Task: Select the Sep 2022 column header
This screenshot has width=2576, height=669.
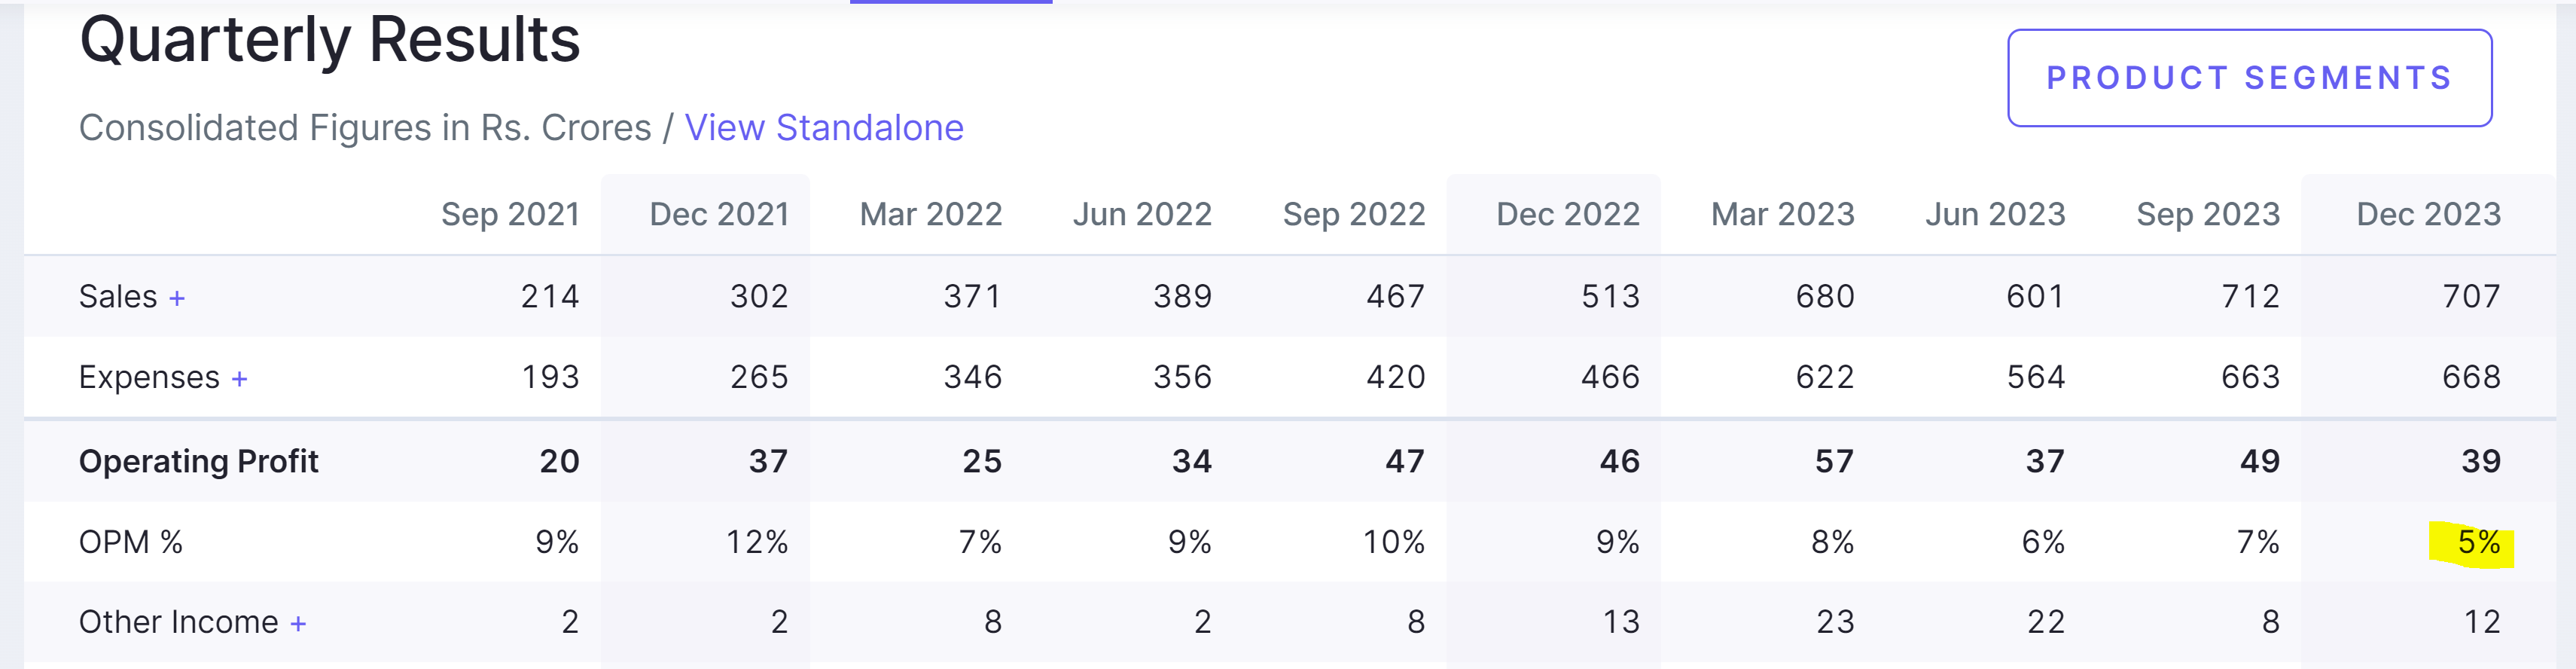Action: [1353, 214]
